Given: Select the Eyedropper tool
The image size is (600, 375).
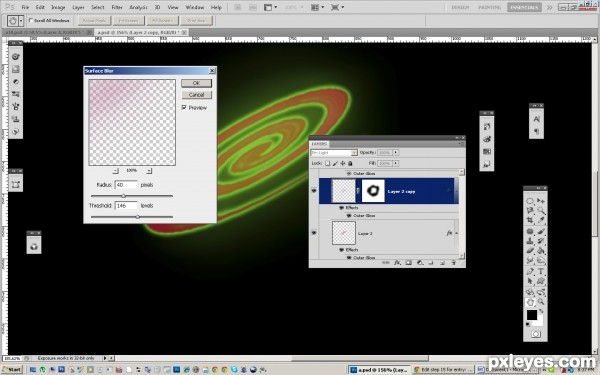Looking at the screenshot, I should tap(541, 220).
